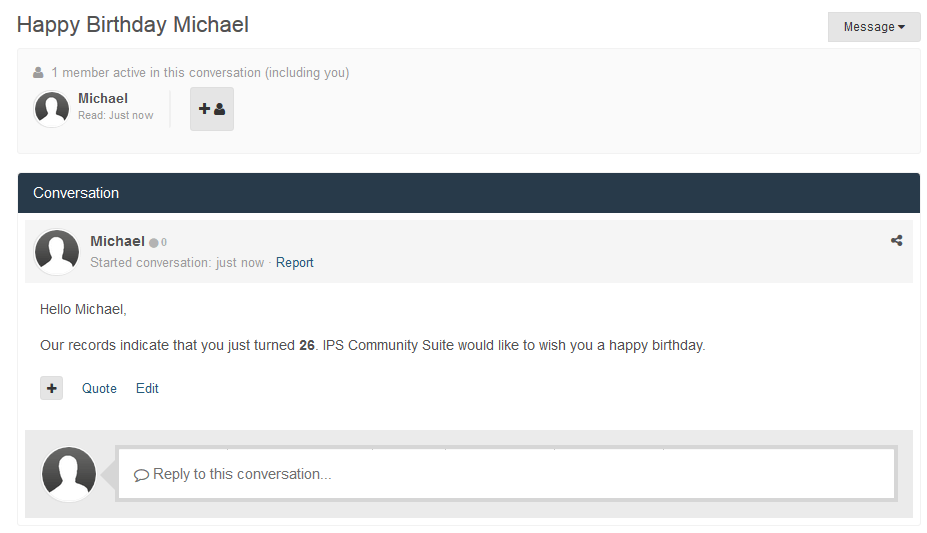Toggle the multiquote plus button
This screenshot has width=927, height=533.
click(x=52, y=388)
